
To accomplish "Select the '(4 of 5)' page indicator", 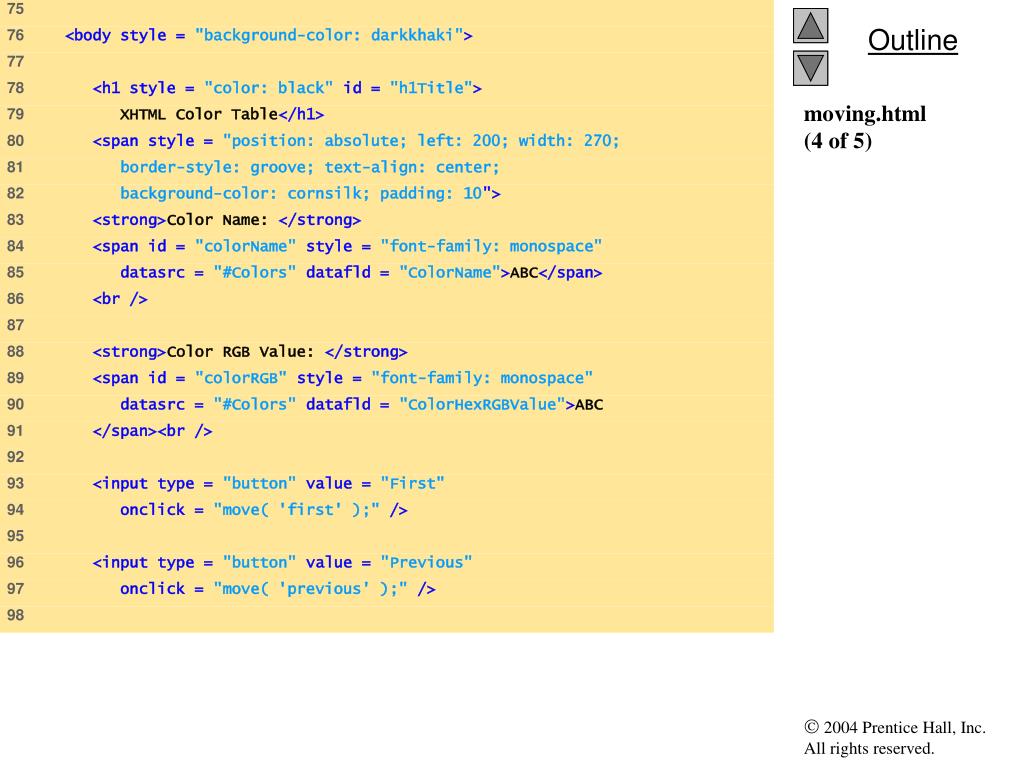I will [x=838, y=140].
